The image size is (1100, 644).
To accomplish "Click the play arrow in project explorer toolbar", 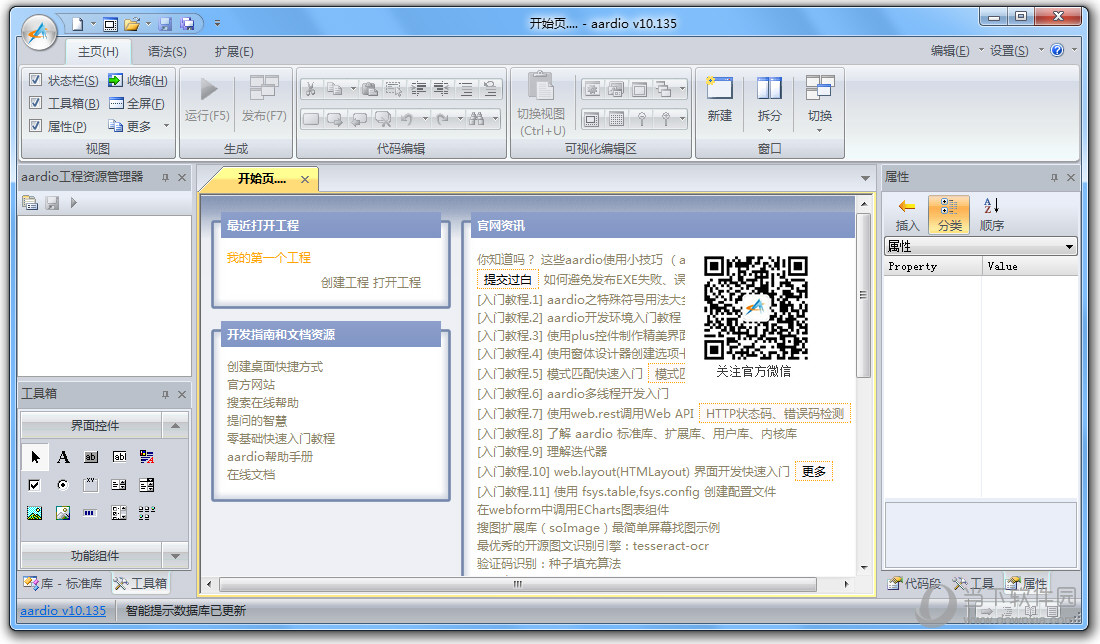I will coord(74,203).
